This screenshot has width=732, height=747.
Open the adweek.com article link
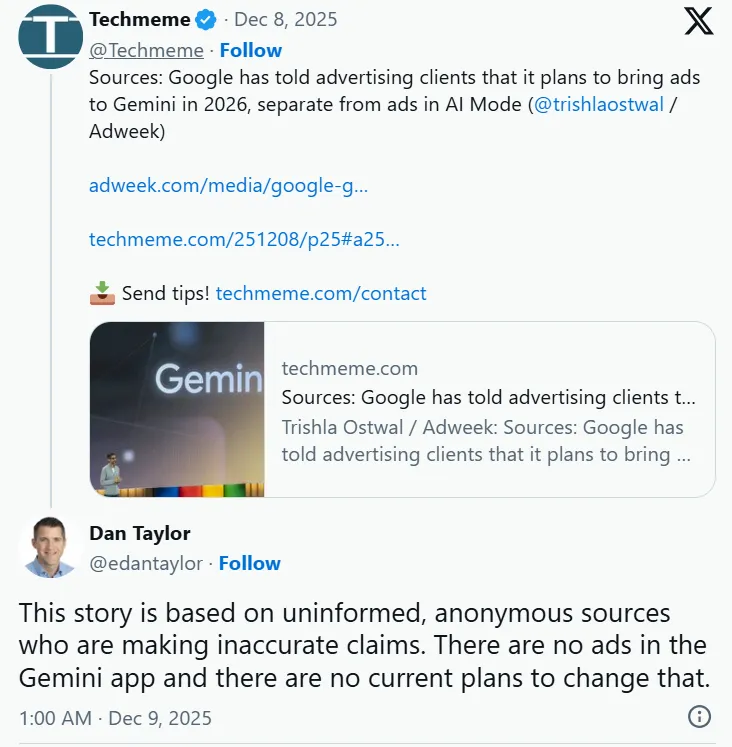point(228,185)
